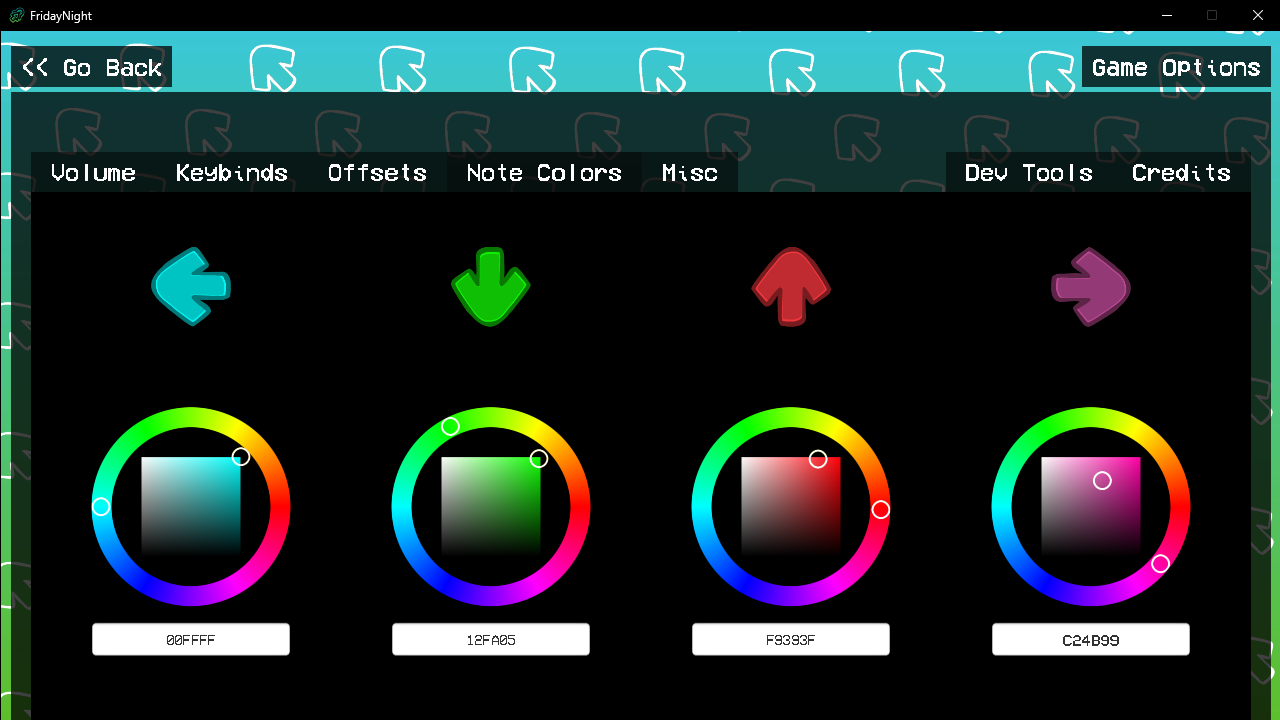Click the hue ring handle on the left arrow's color wheel
Viewport: 1280px width, 720px height.
pos(101,507)
